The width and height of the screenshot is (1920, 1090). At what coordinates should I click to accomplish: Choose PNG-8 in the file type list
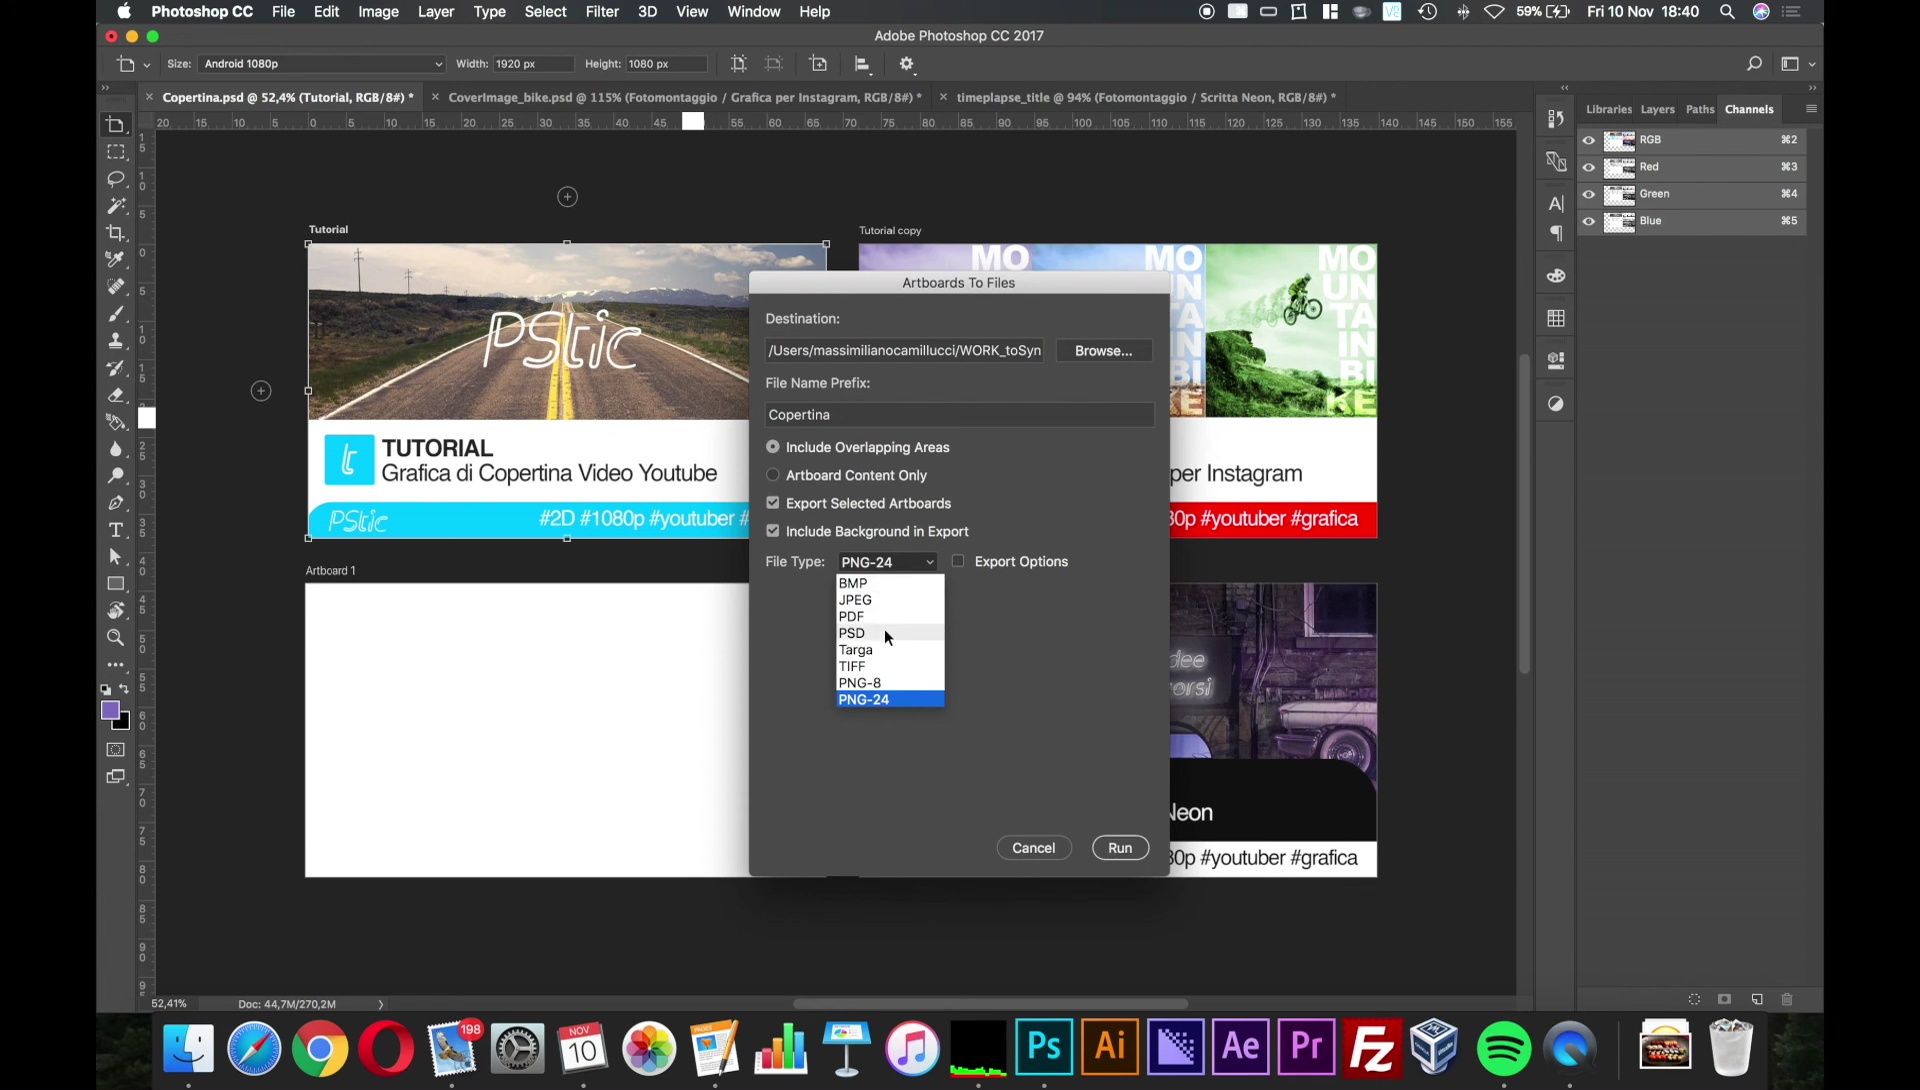pyautogui.click(x=890, y=683)
